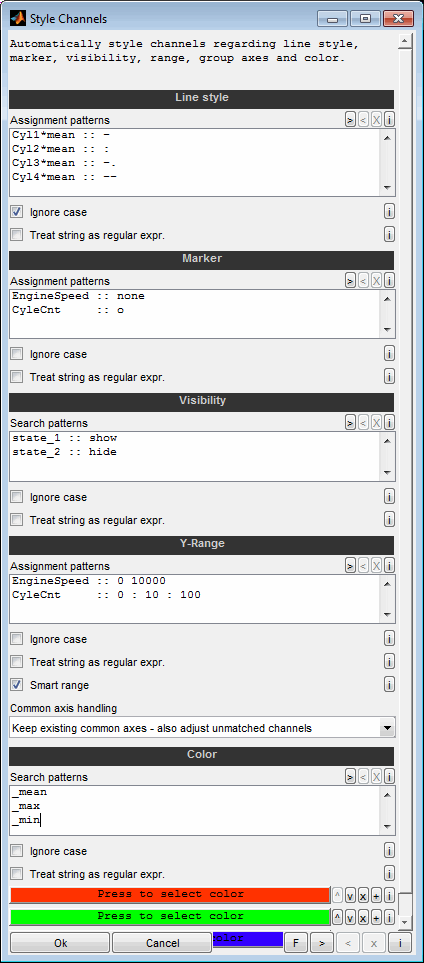Click the 'v' move-down icon on red color row

click(x=350, y=895)
